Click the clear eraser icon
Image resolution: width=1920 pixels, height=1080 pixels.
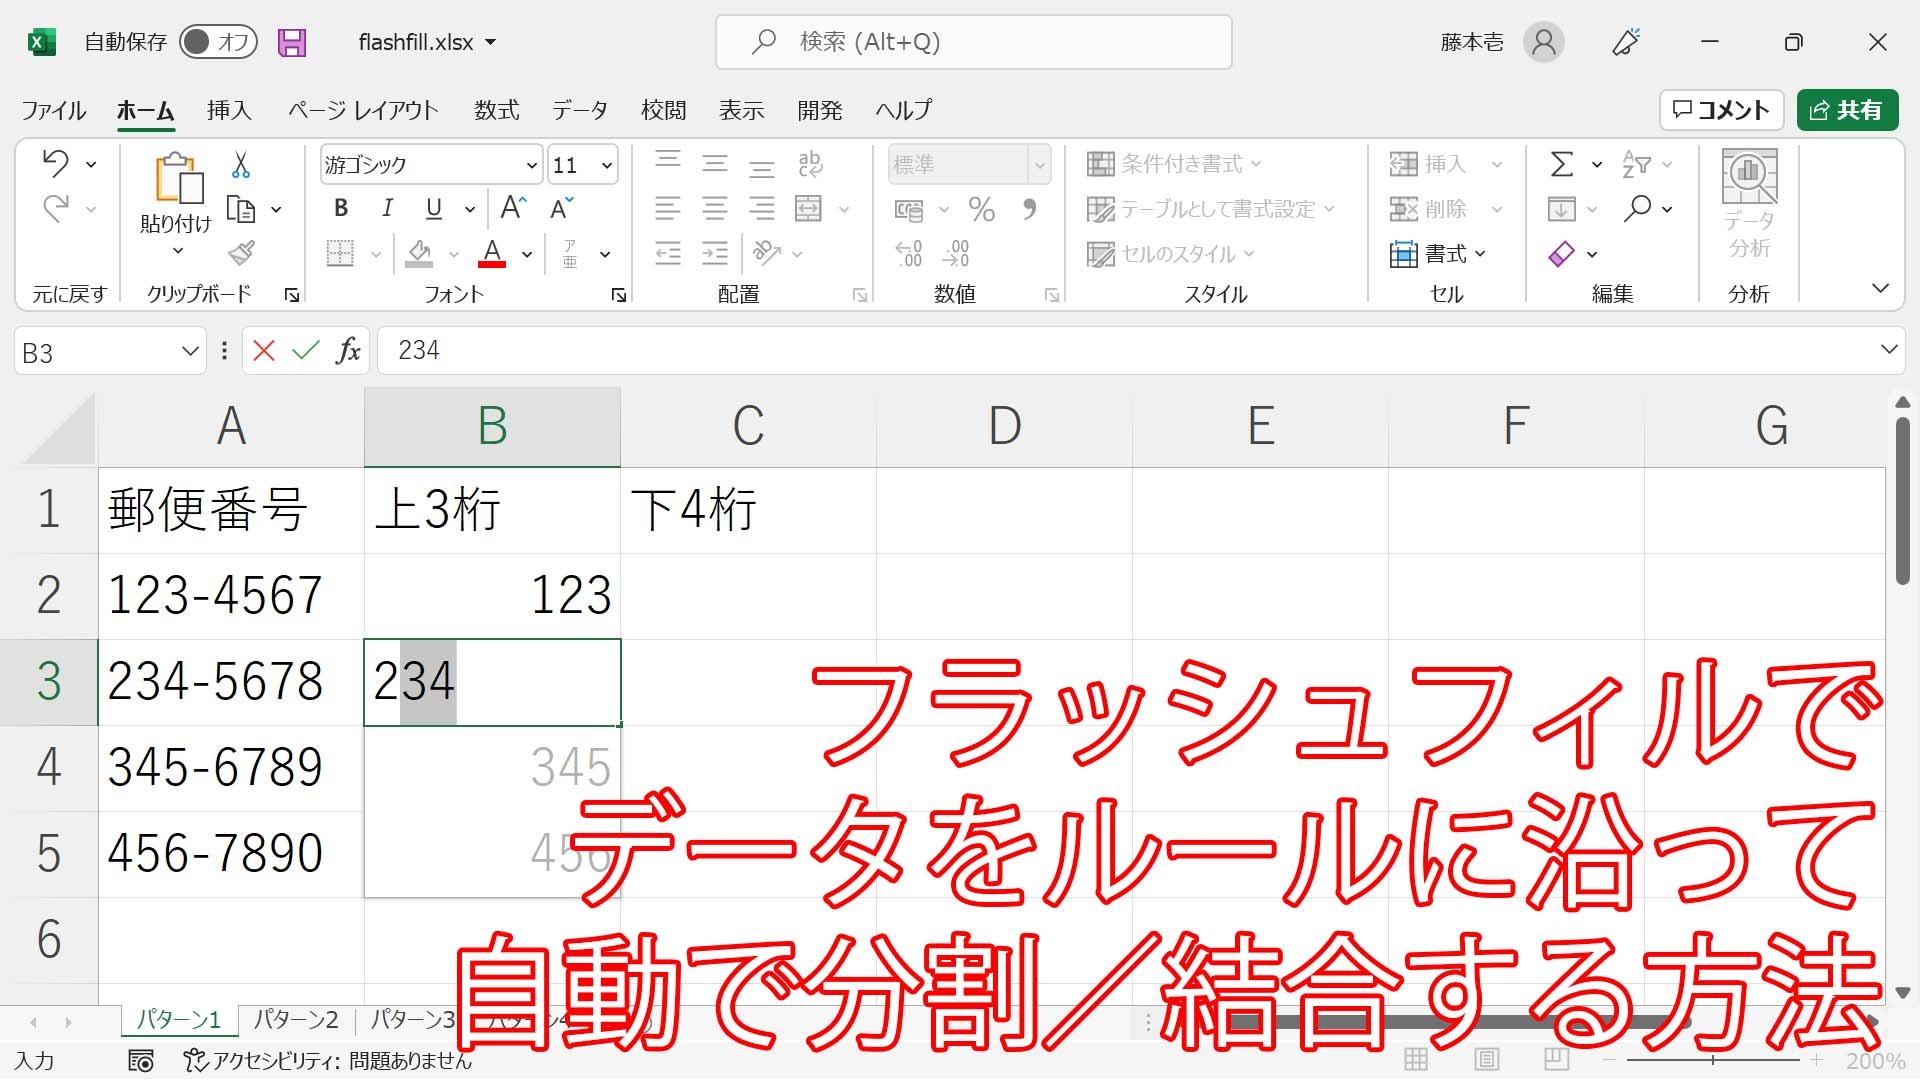click(1561, 254)
